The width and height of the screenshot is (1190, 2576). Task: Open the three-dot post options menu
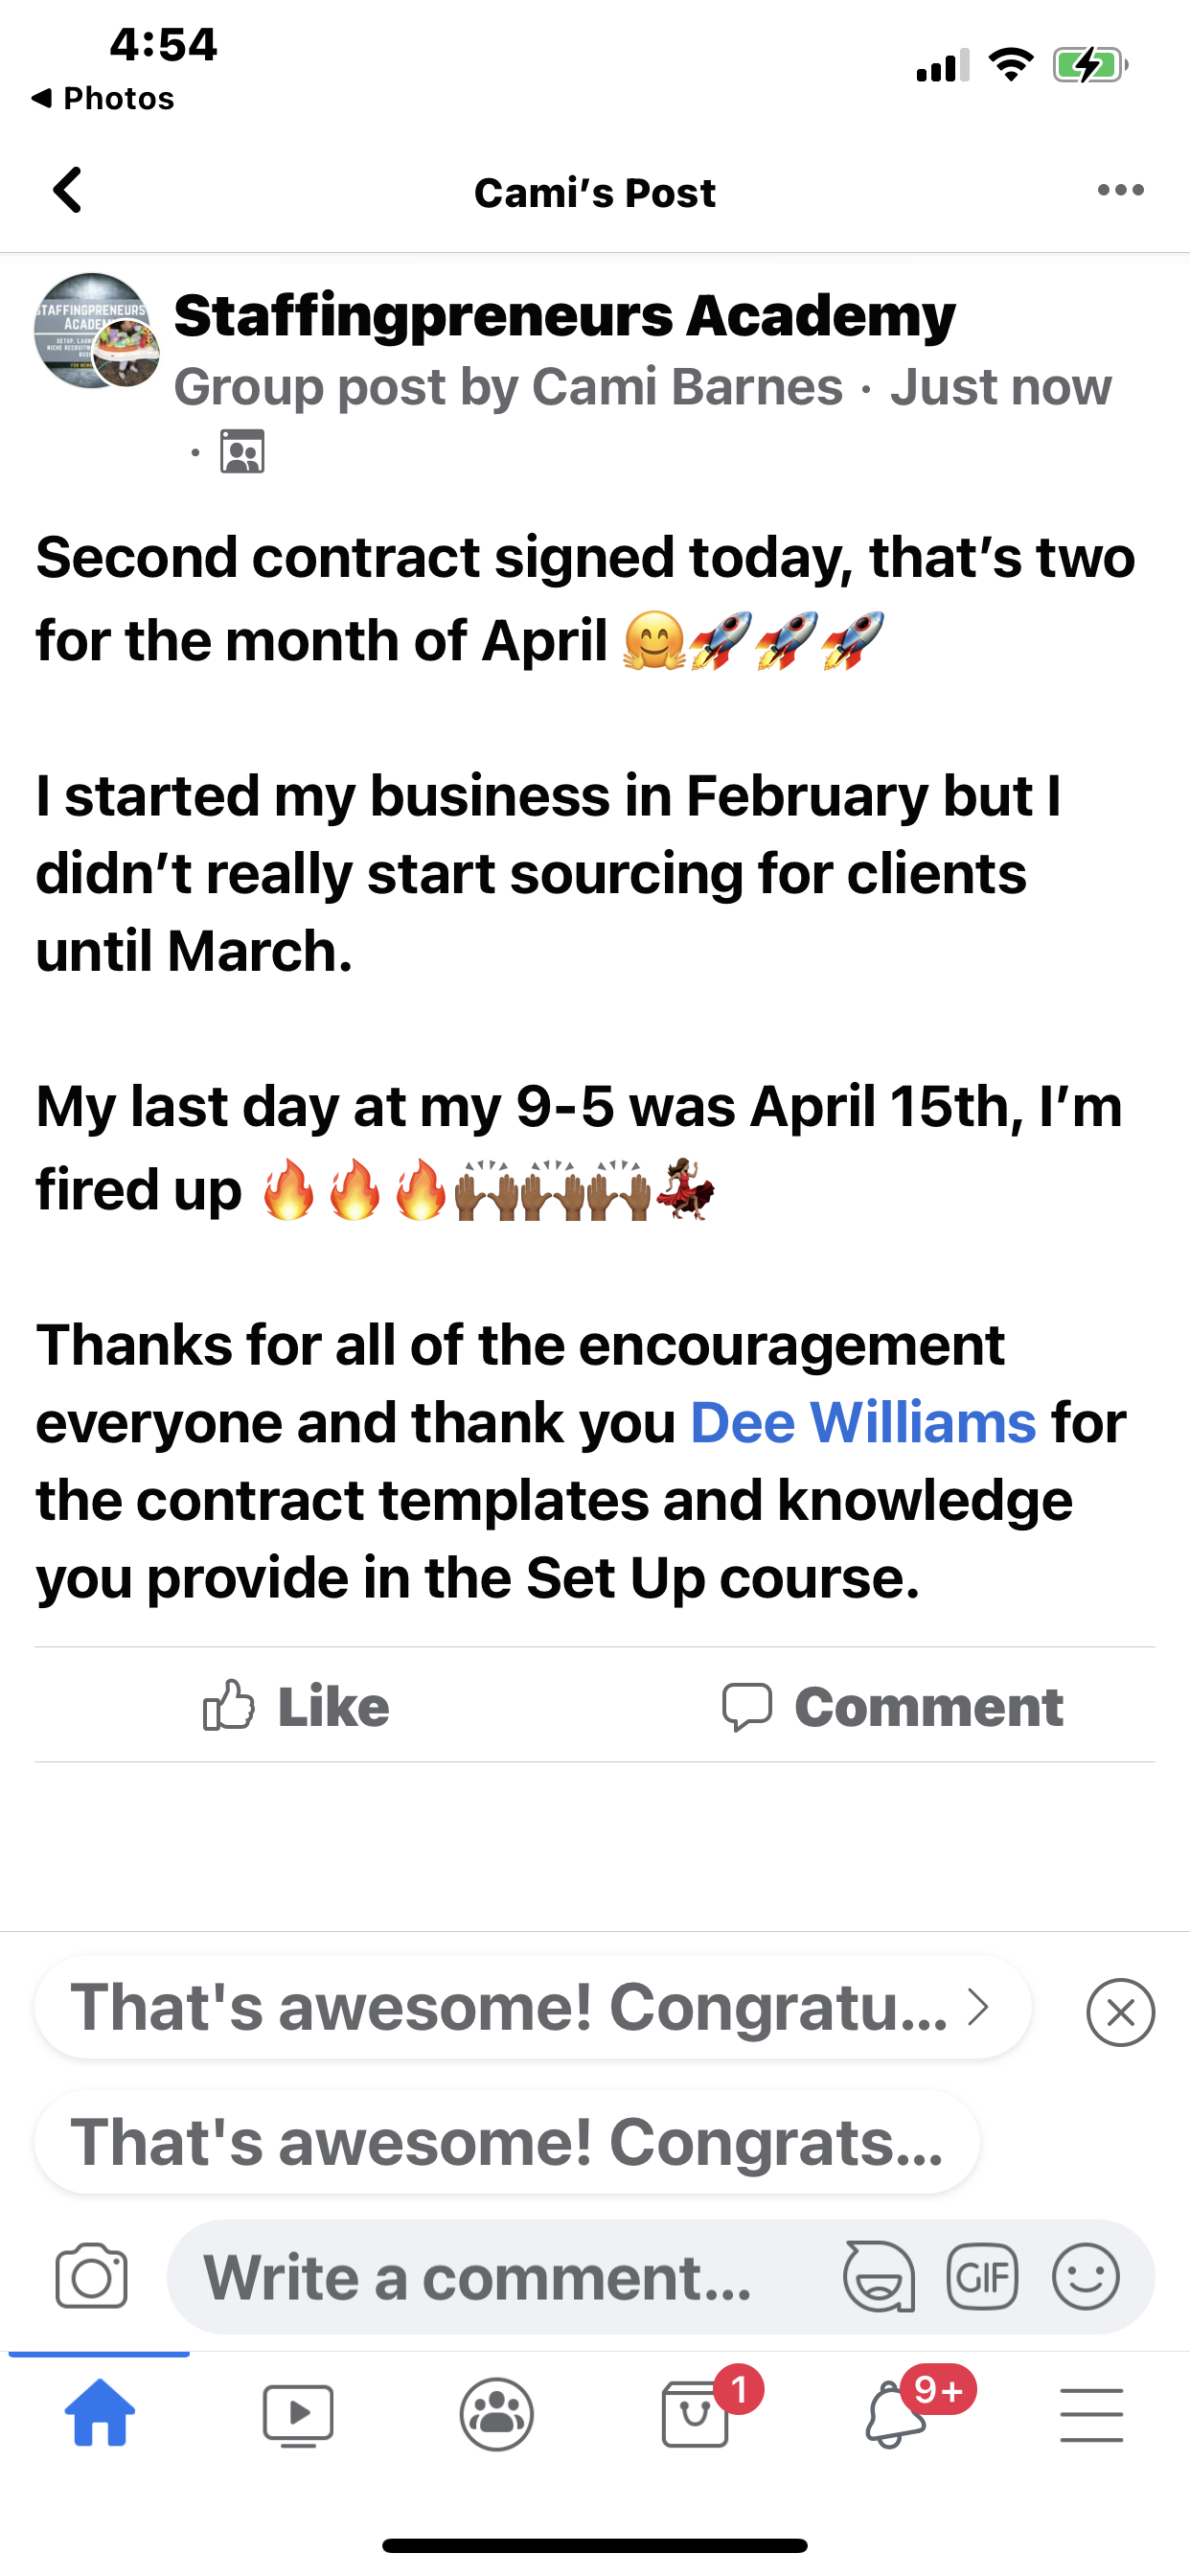click(x=1120, y=190)
